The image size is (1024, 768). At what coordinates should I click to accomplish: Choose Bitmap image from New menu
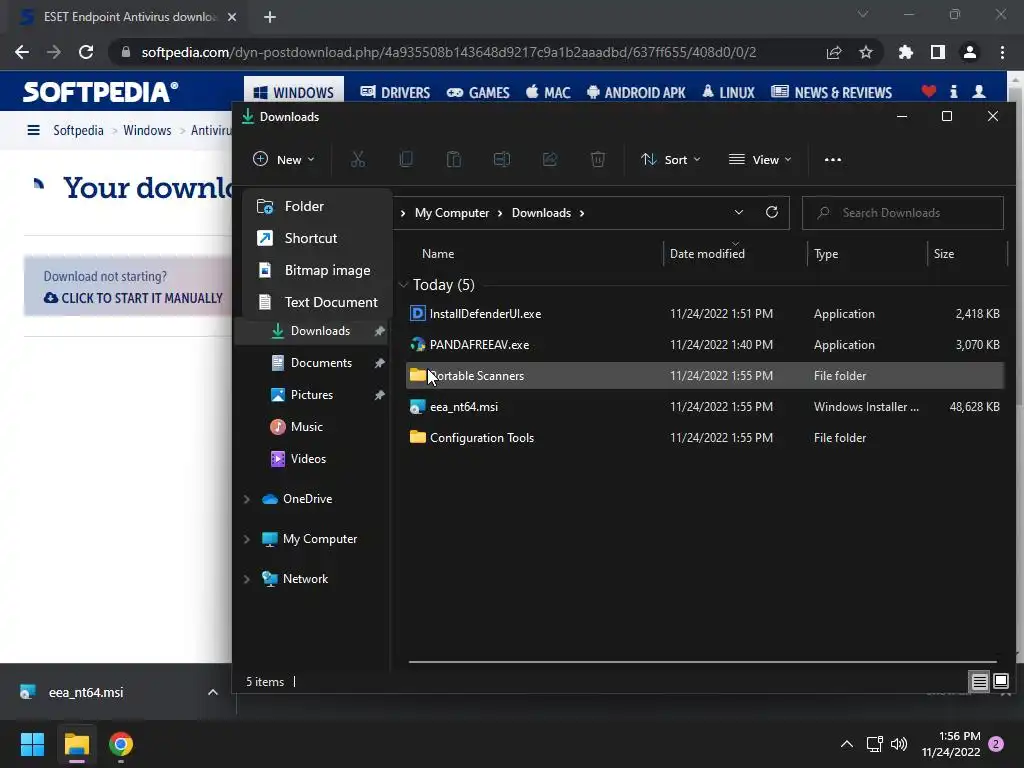(x=317, y=270)
